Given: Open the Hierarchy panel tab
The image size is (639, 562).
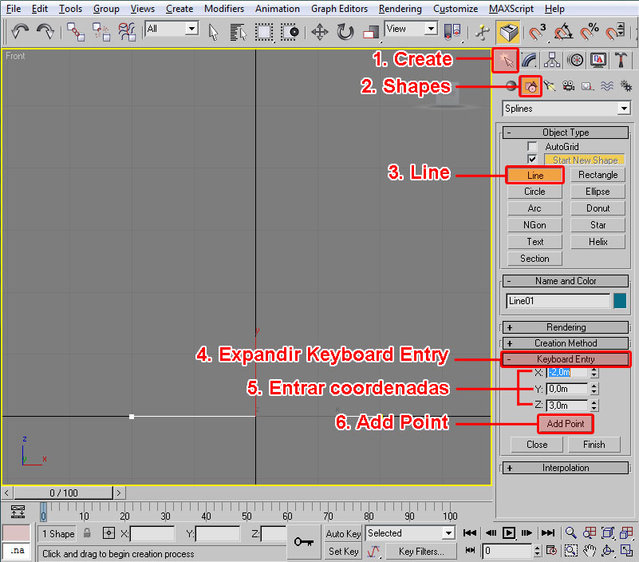Looking at the screenshot, I should (553, 60).
